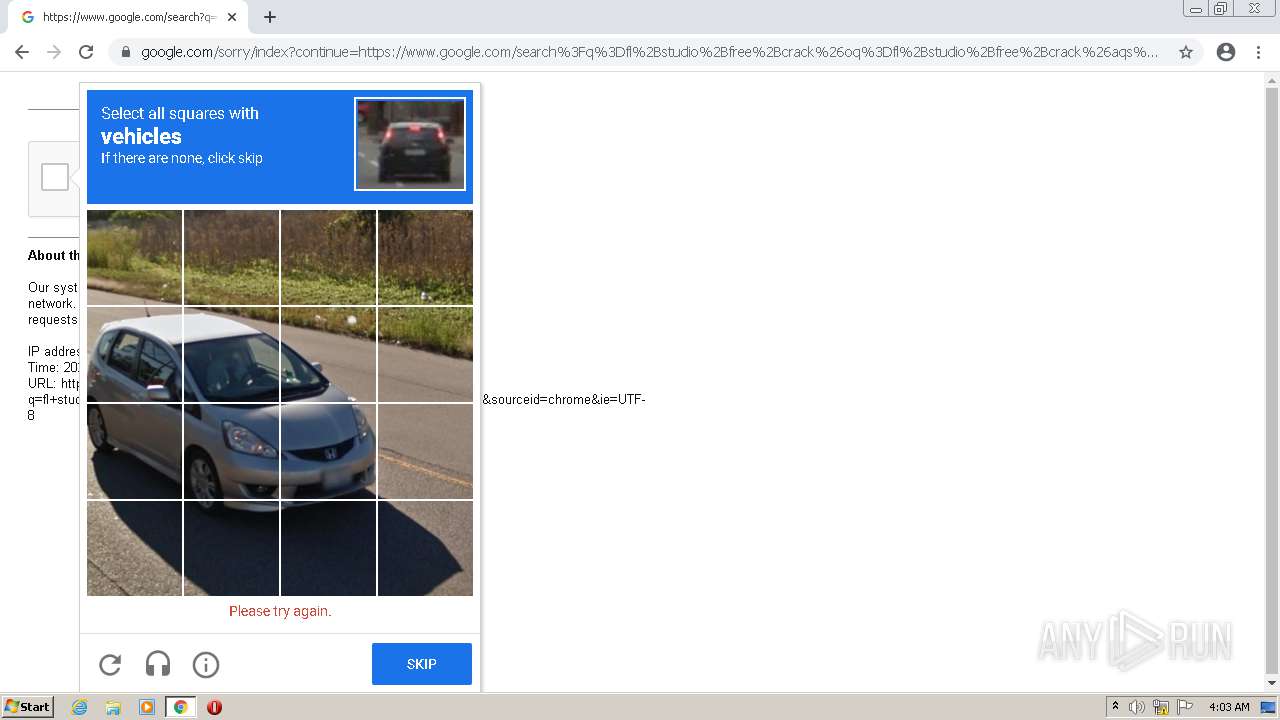Select tile with Honda front grille
This screenshot has width=1280, height=720.
328,451
